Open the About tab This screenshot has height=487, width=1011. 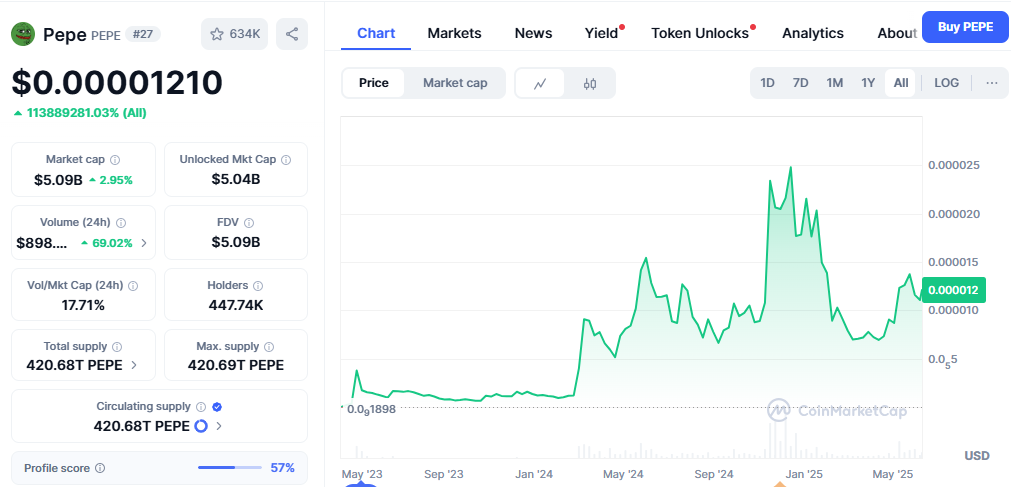pos(897,33)
